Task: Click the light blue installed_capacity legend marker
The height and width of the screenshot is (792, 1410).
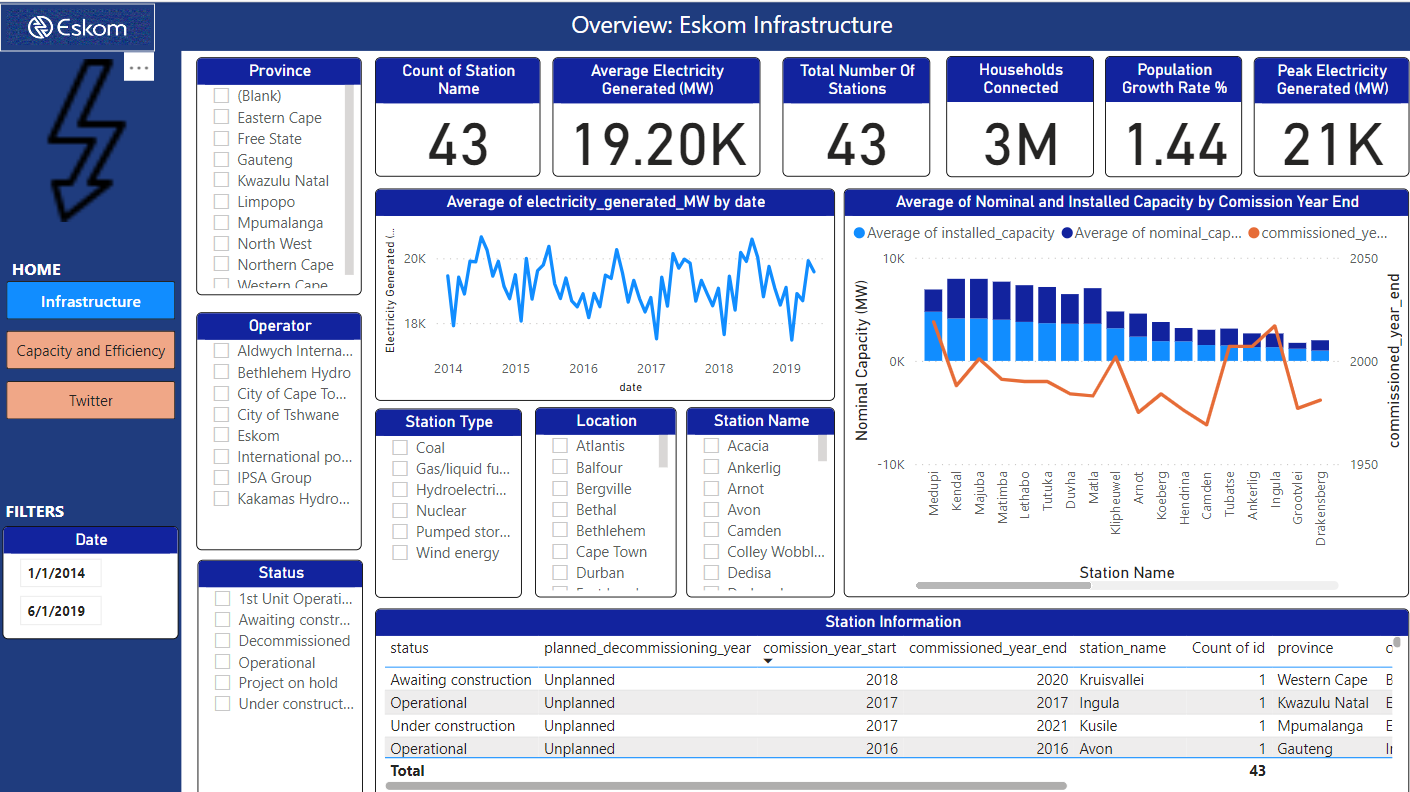Action: tap(859, 233)
